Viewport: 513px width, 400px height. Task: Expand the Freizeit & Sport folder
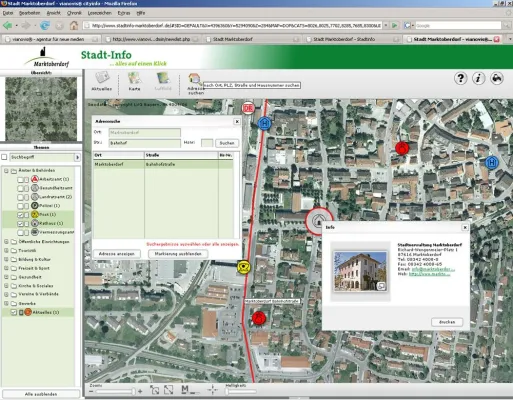click(6, 268)
